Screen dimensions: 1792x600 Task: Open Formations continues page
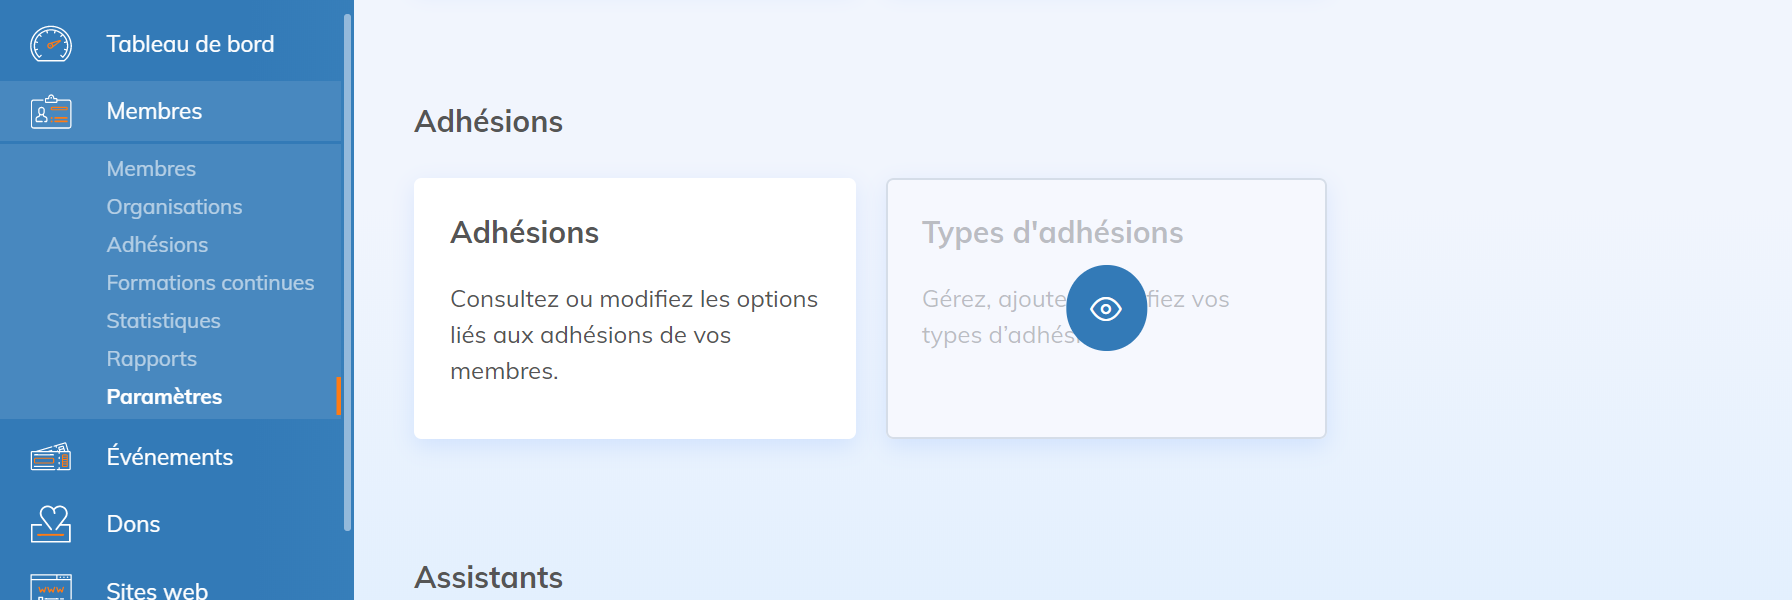point(210,283)
